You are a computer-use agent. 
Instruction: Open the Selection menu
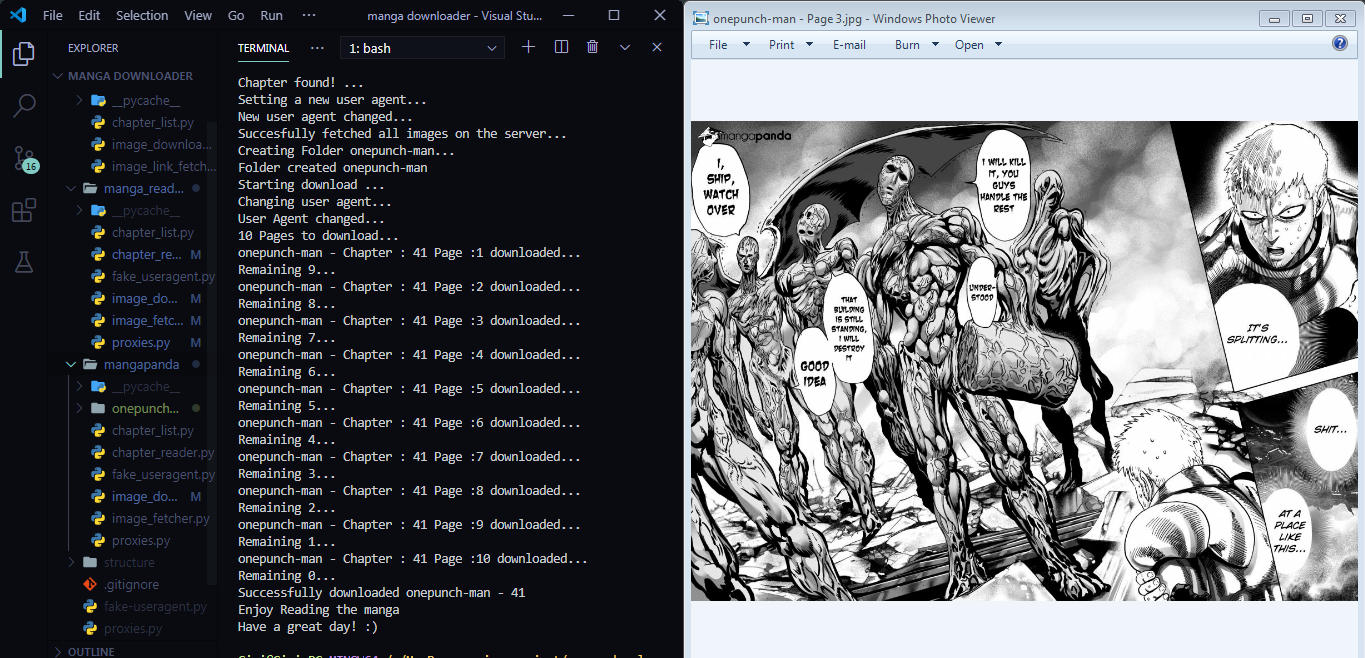click(142, 16)
